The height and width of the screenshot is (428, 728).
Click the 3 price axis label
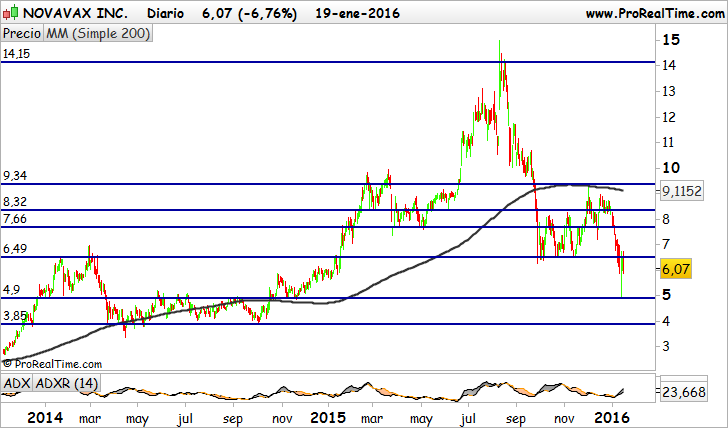[x=666, y=346]
